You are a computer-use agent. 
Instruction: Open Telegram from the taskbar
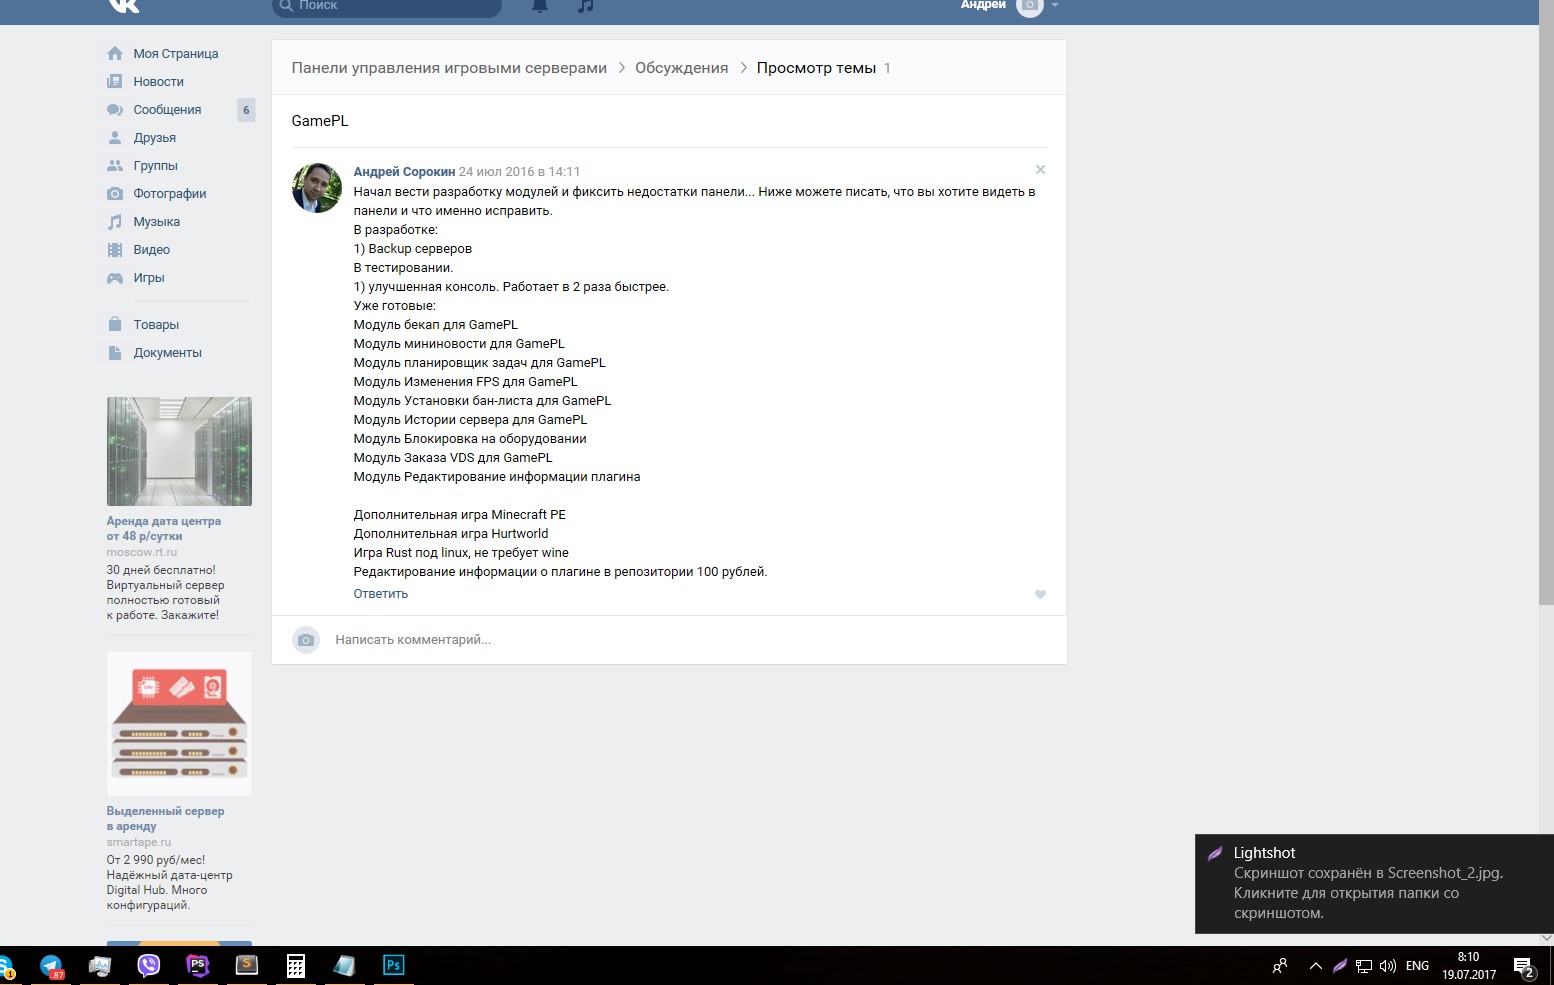pyautogui.click(x=51, y=966)
